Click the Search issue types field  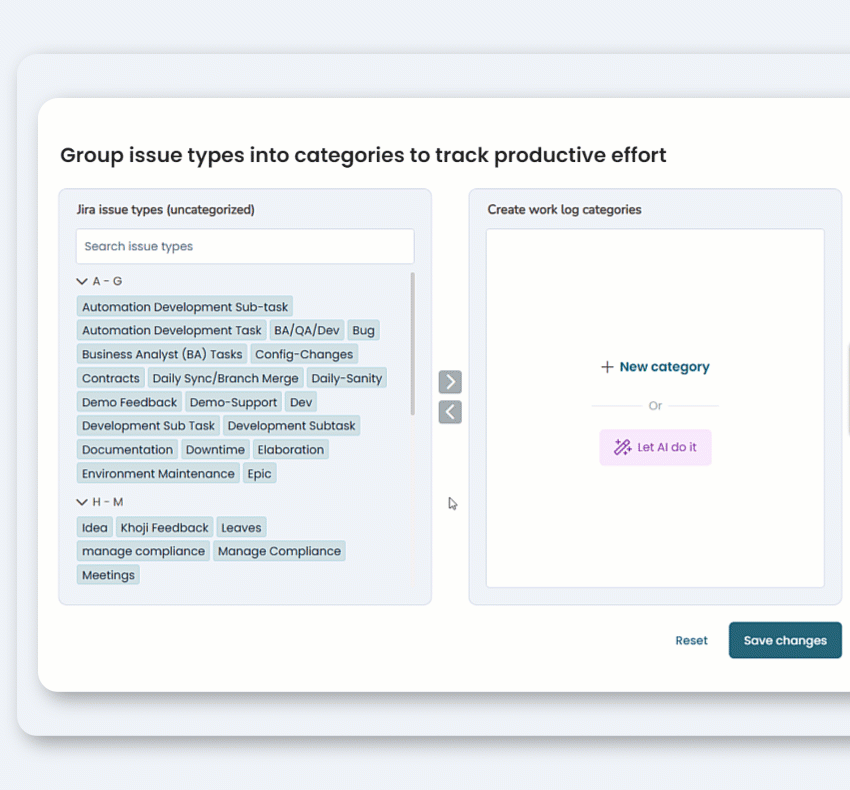tap(245, 246)
